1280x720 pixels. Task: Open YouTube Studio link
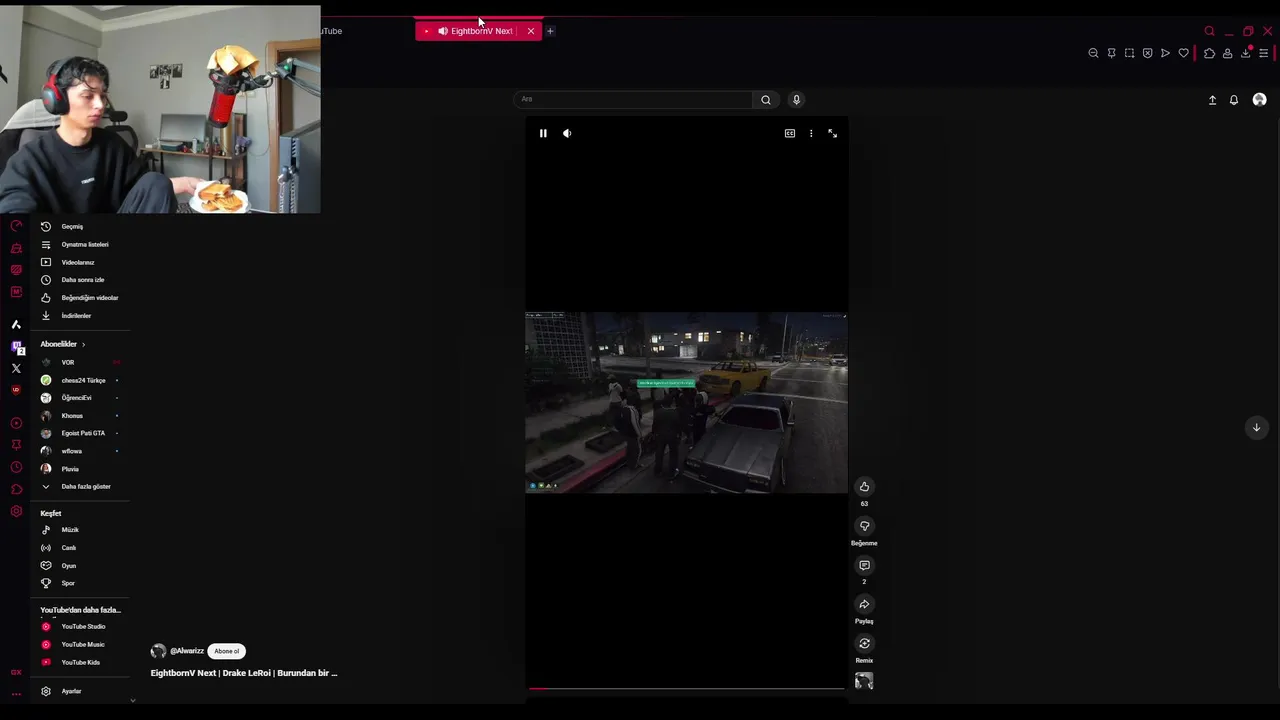point(80,627)
